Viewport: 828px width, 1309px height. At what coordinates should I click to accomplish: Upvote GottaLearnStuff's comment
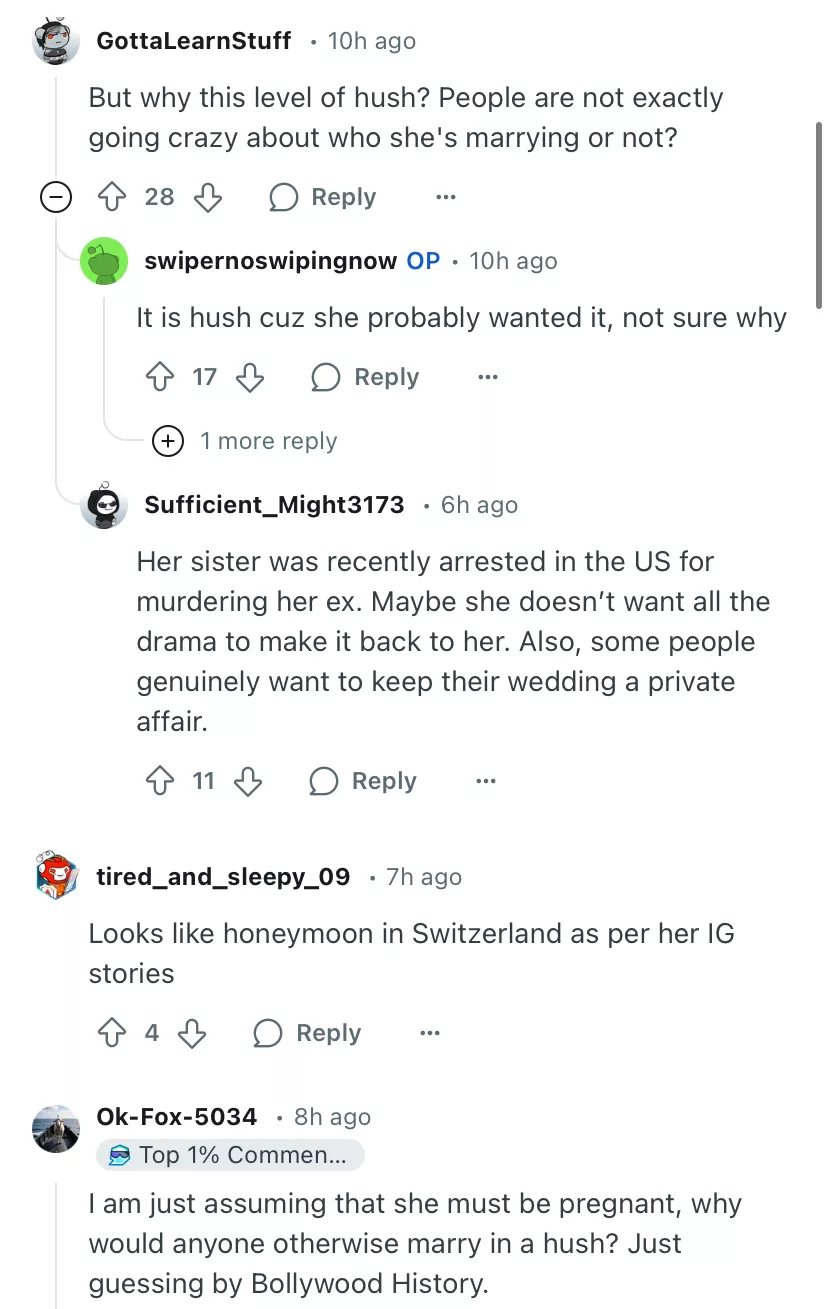click(109, 197)
